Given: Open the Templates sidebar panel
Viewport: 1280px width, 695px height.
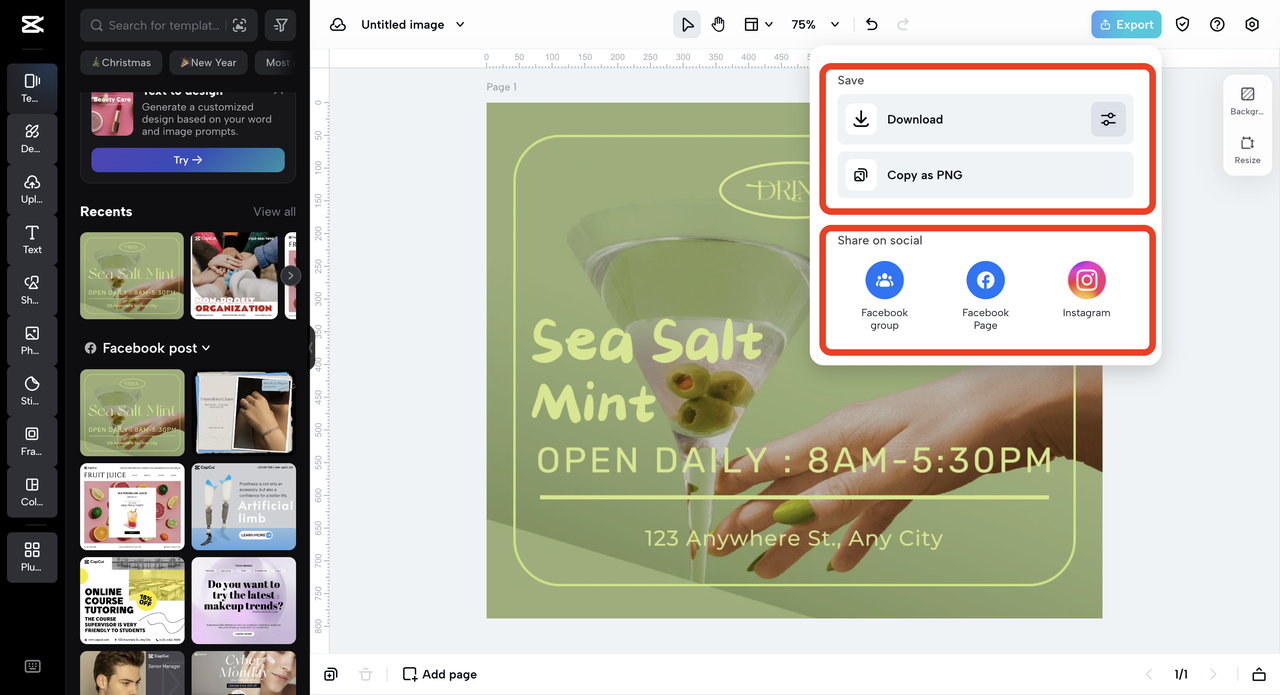Looking at the screenshot, I should (32, 87).
